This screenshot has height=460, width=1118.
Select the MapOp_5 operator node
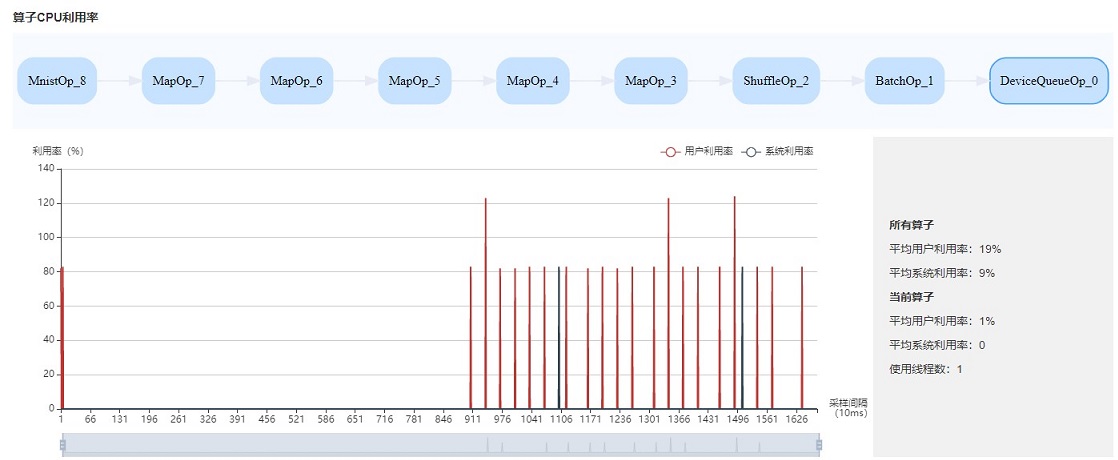tap(414, 81)
